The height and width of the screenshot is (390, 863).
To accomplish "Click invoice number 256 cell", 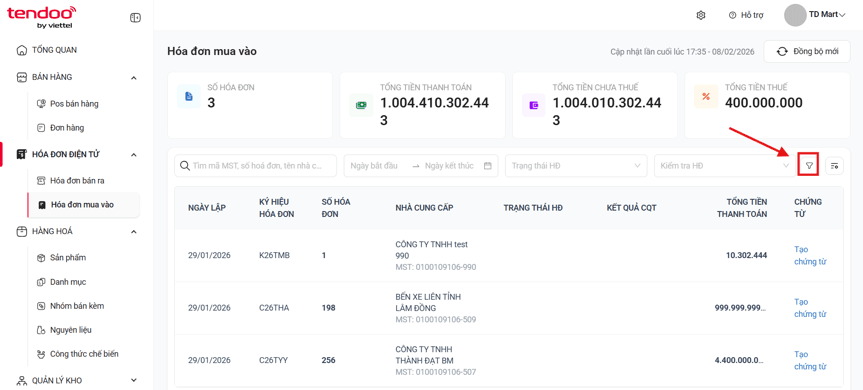I will point(329,361).
